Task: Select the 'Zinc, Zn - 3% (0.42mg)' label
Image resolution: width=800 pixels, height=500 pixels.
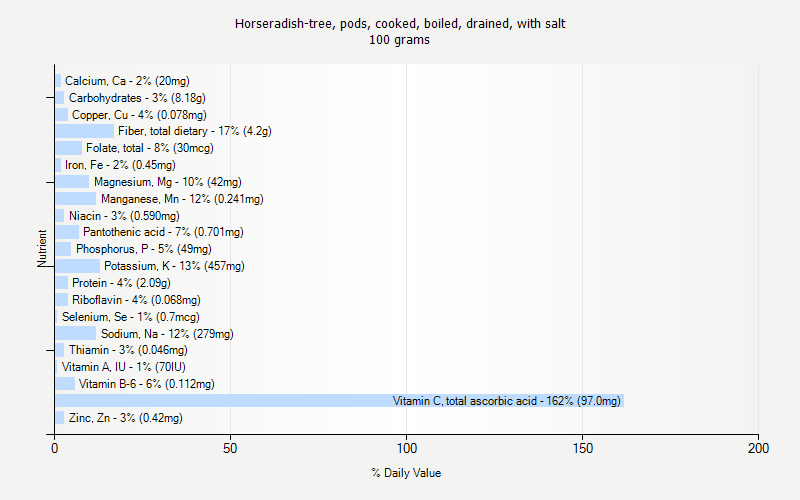Action: (126, 417)
